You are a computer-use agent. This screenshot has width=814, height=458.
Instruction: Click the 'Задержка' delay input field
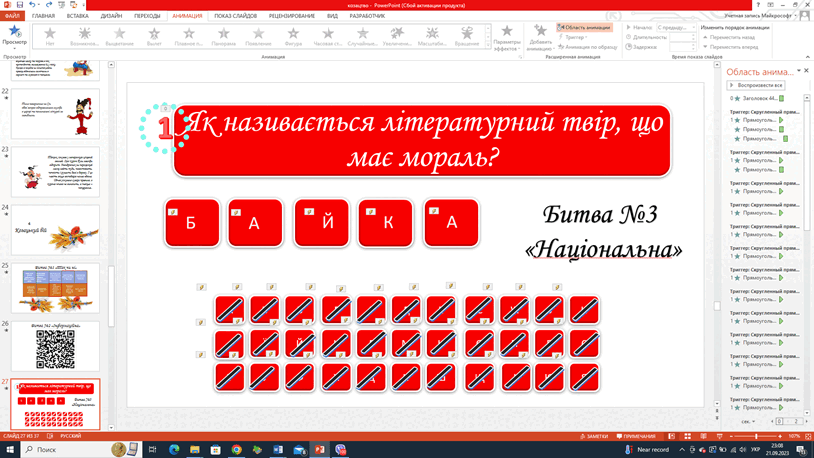pos(682,47)
